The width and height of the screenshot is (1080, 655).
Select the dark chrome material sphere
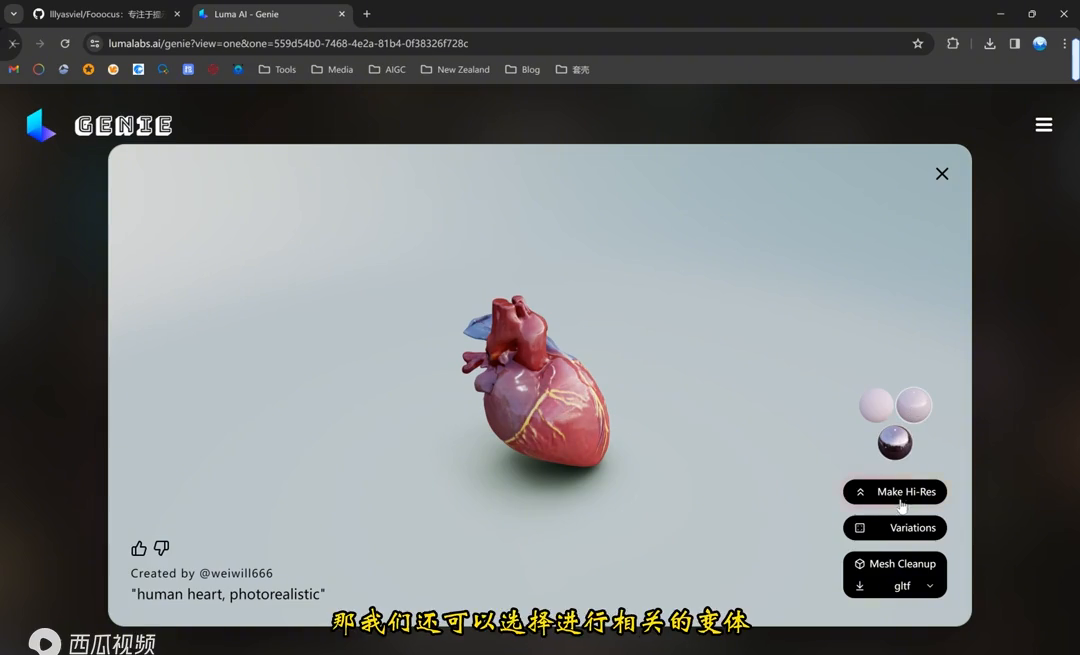tap(894, 443)
